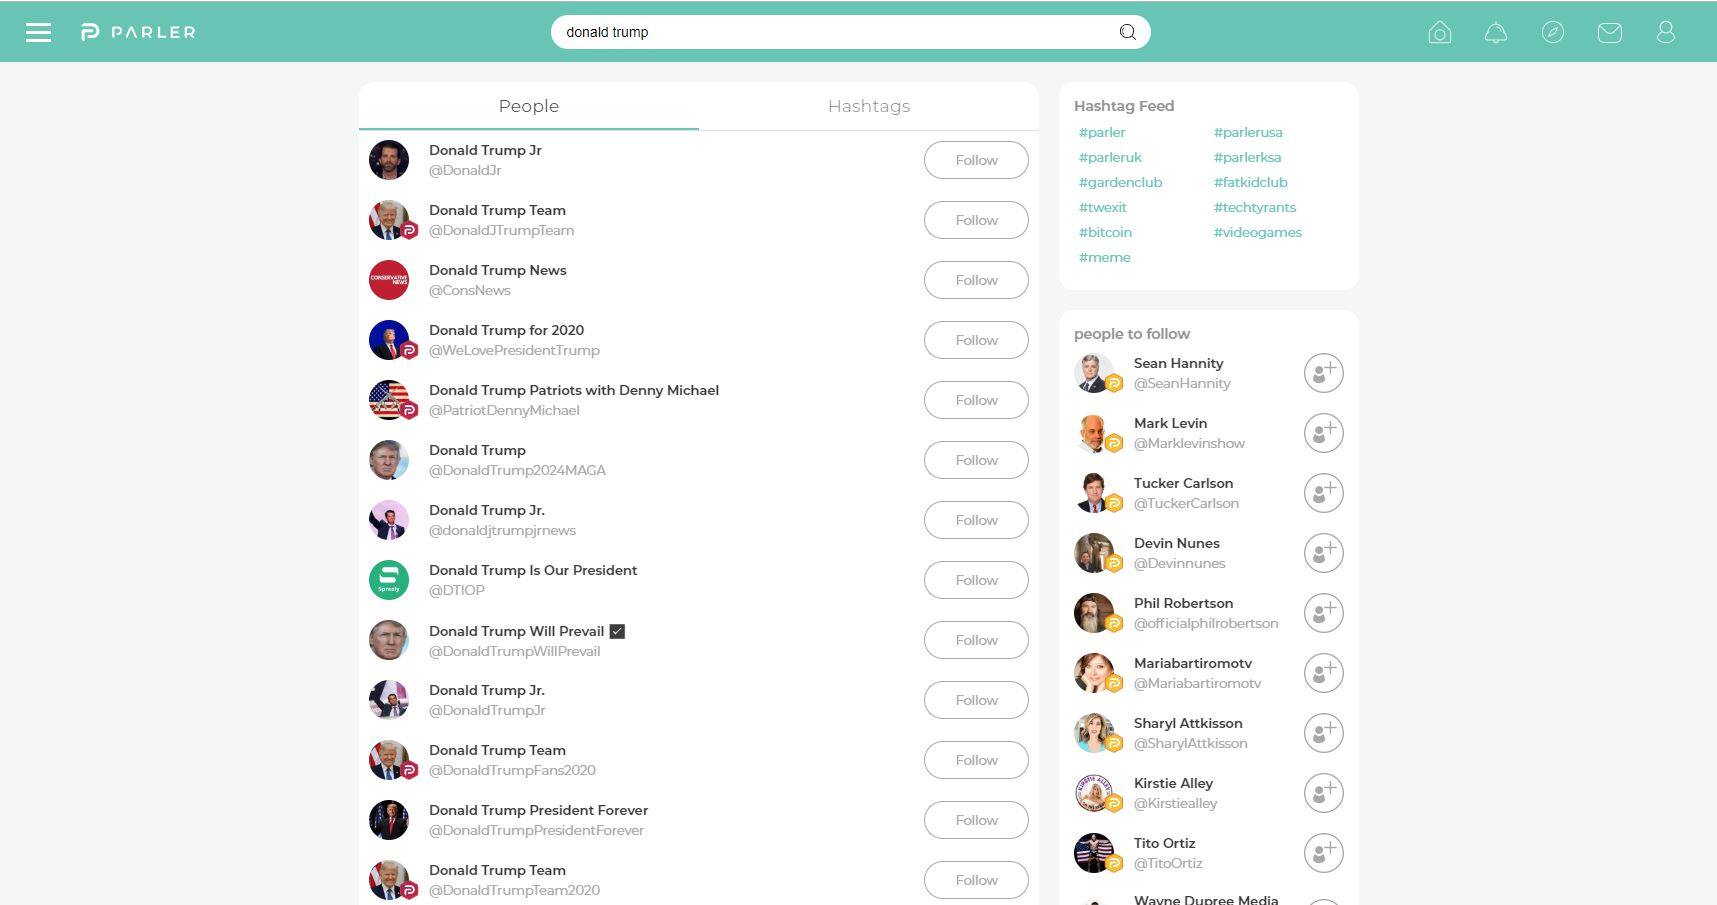Switch to the Hashtags tab
The image size is (1717, 905).
point(869,106)
